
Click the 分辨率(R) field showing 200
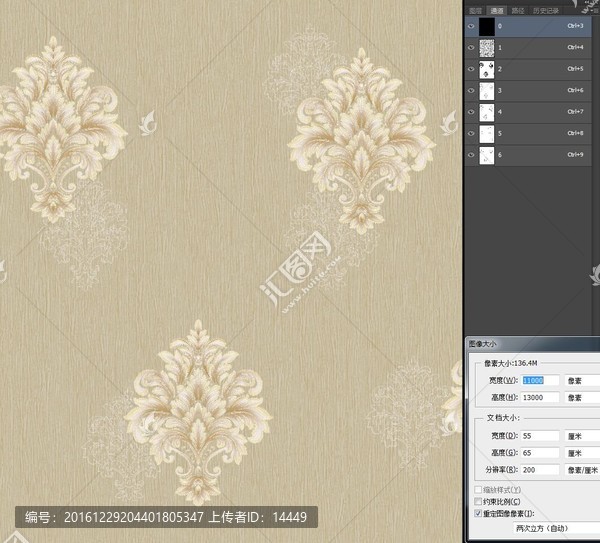tap(540, 470)
